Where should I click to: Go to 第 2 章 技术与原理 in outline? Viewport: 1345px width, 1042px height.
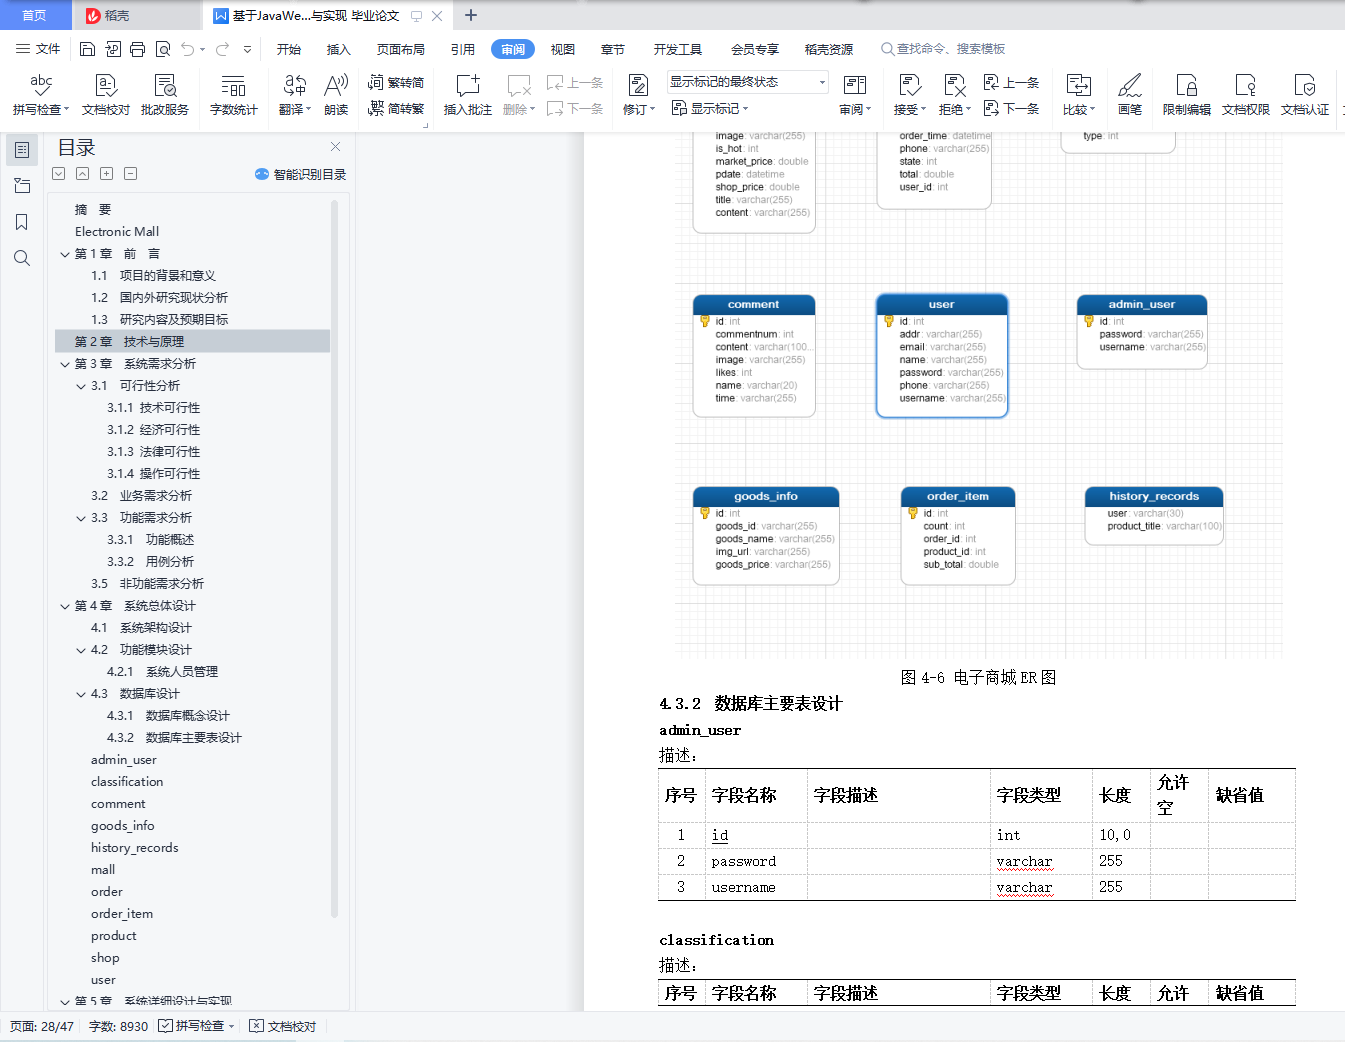point(192,342)
